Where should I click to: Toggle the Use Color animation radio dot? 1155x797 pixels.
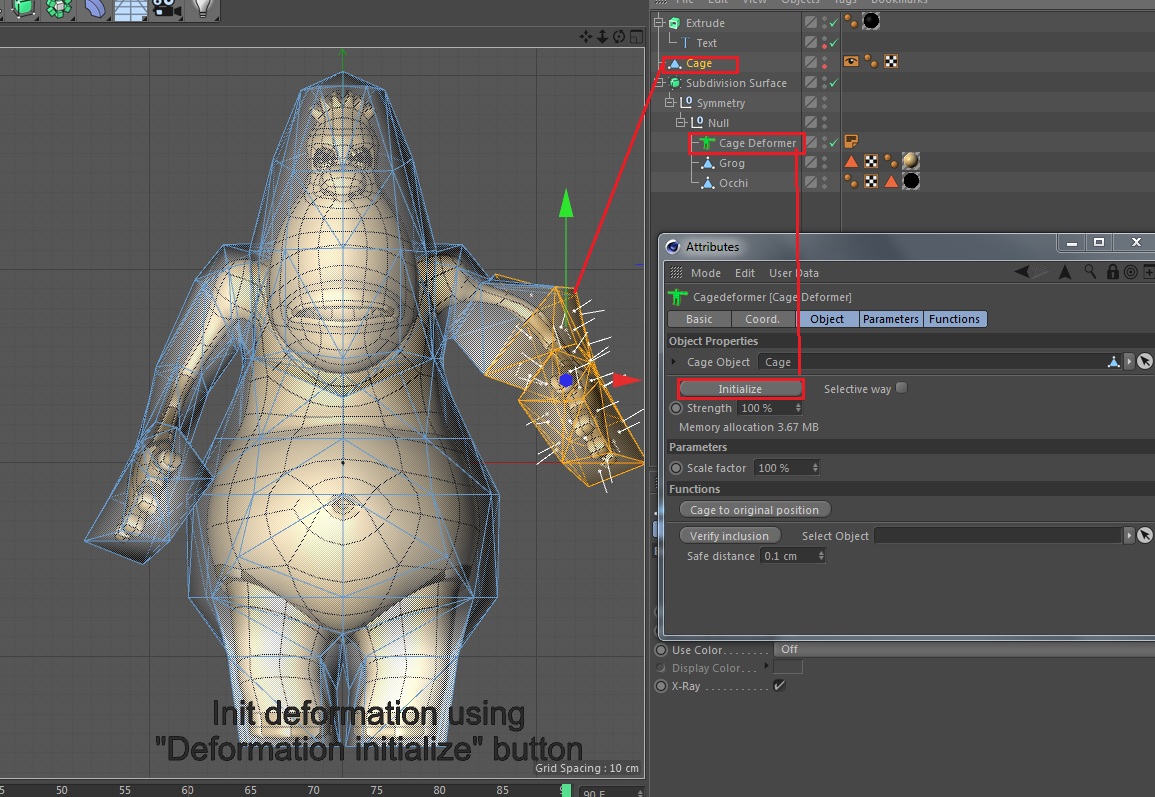point(661,650)
